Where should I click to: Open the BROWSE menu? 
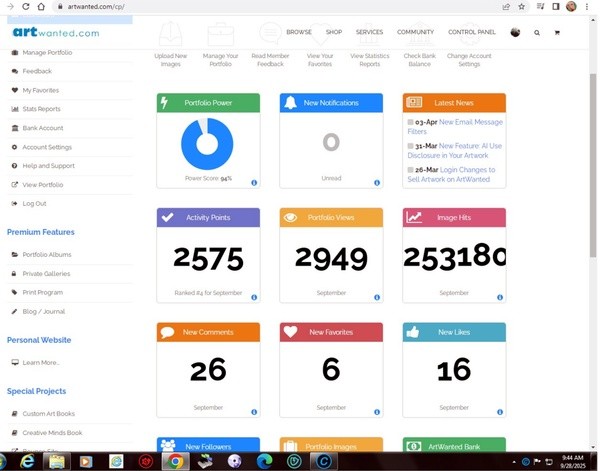pyautogui.click(x=298, y=32)
